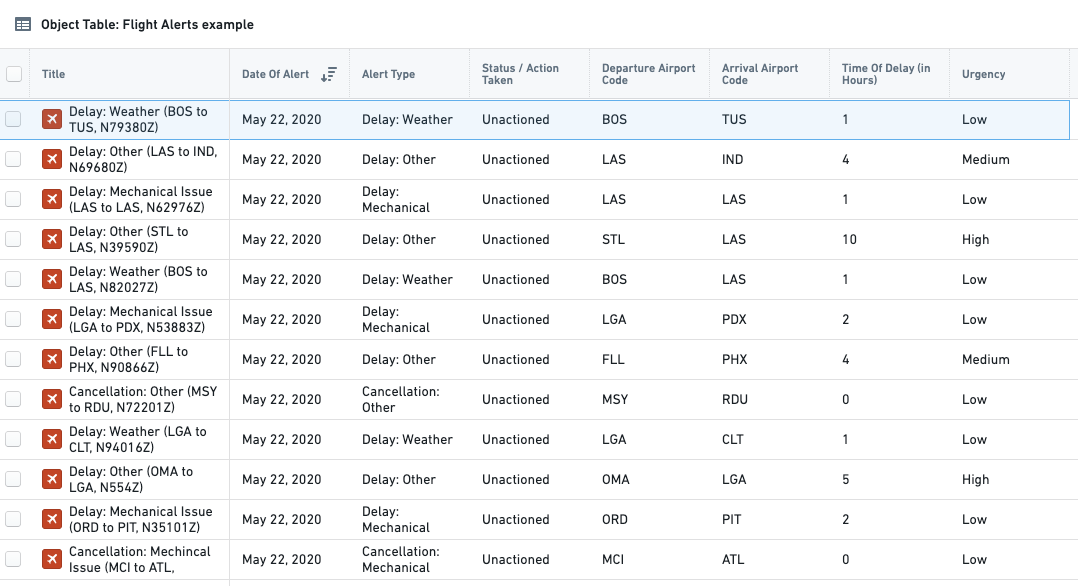Click the 'Object Table: Flight Alerts example' title
1078x586 pixels.
point(147,25)
